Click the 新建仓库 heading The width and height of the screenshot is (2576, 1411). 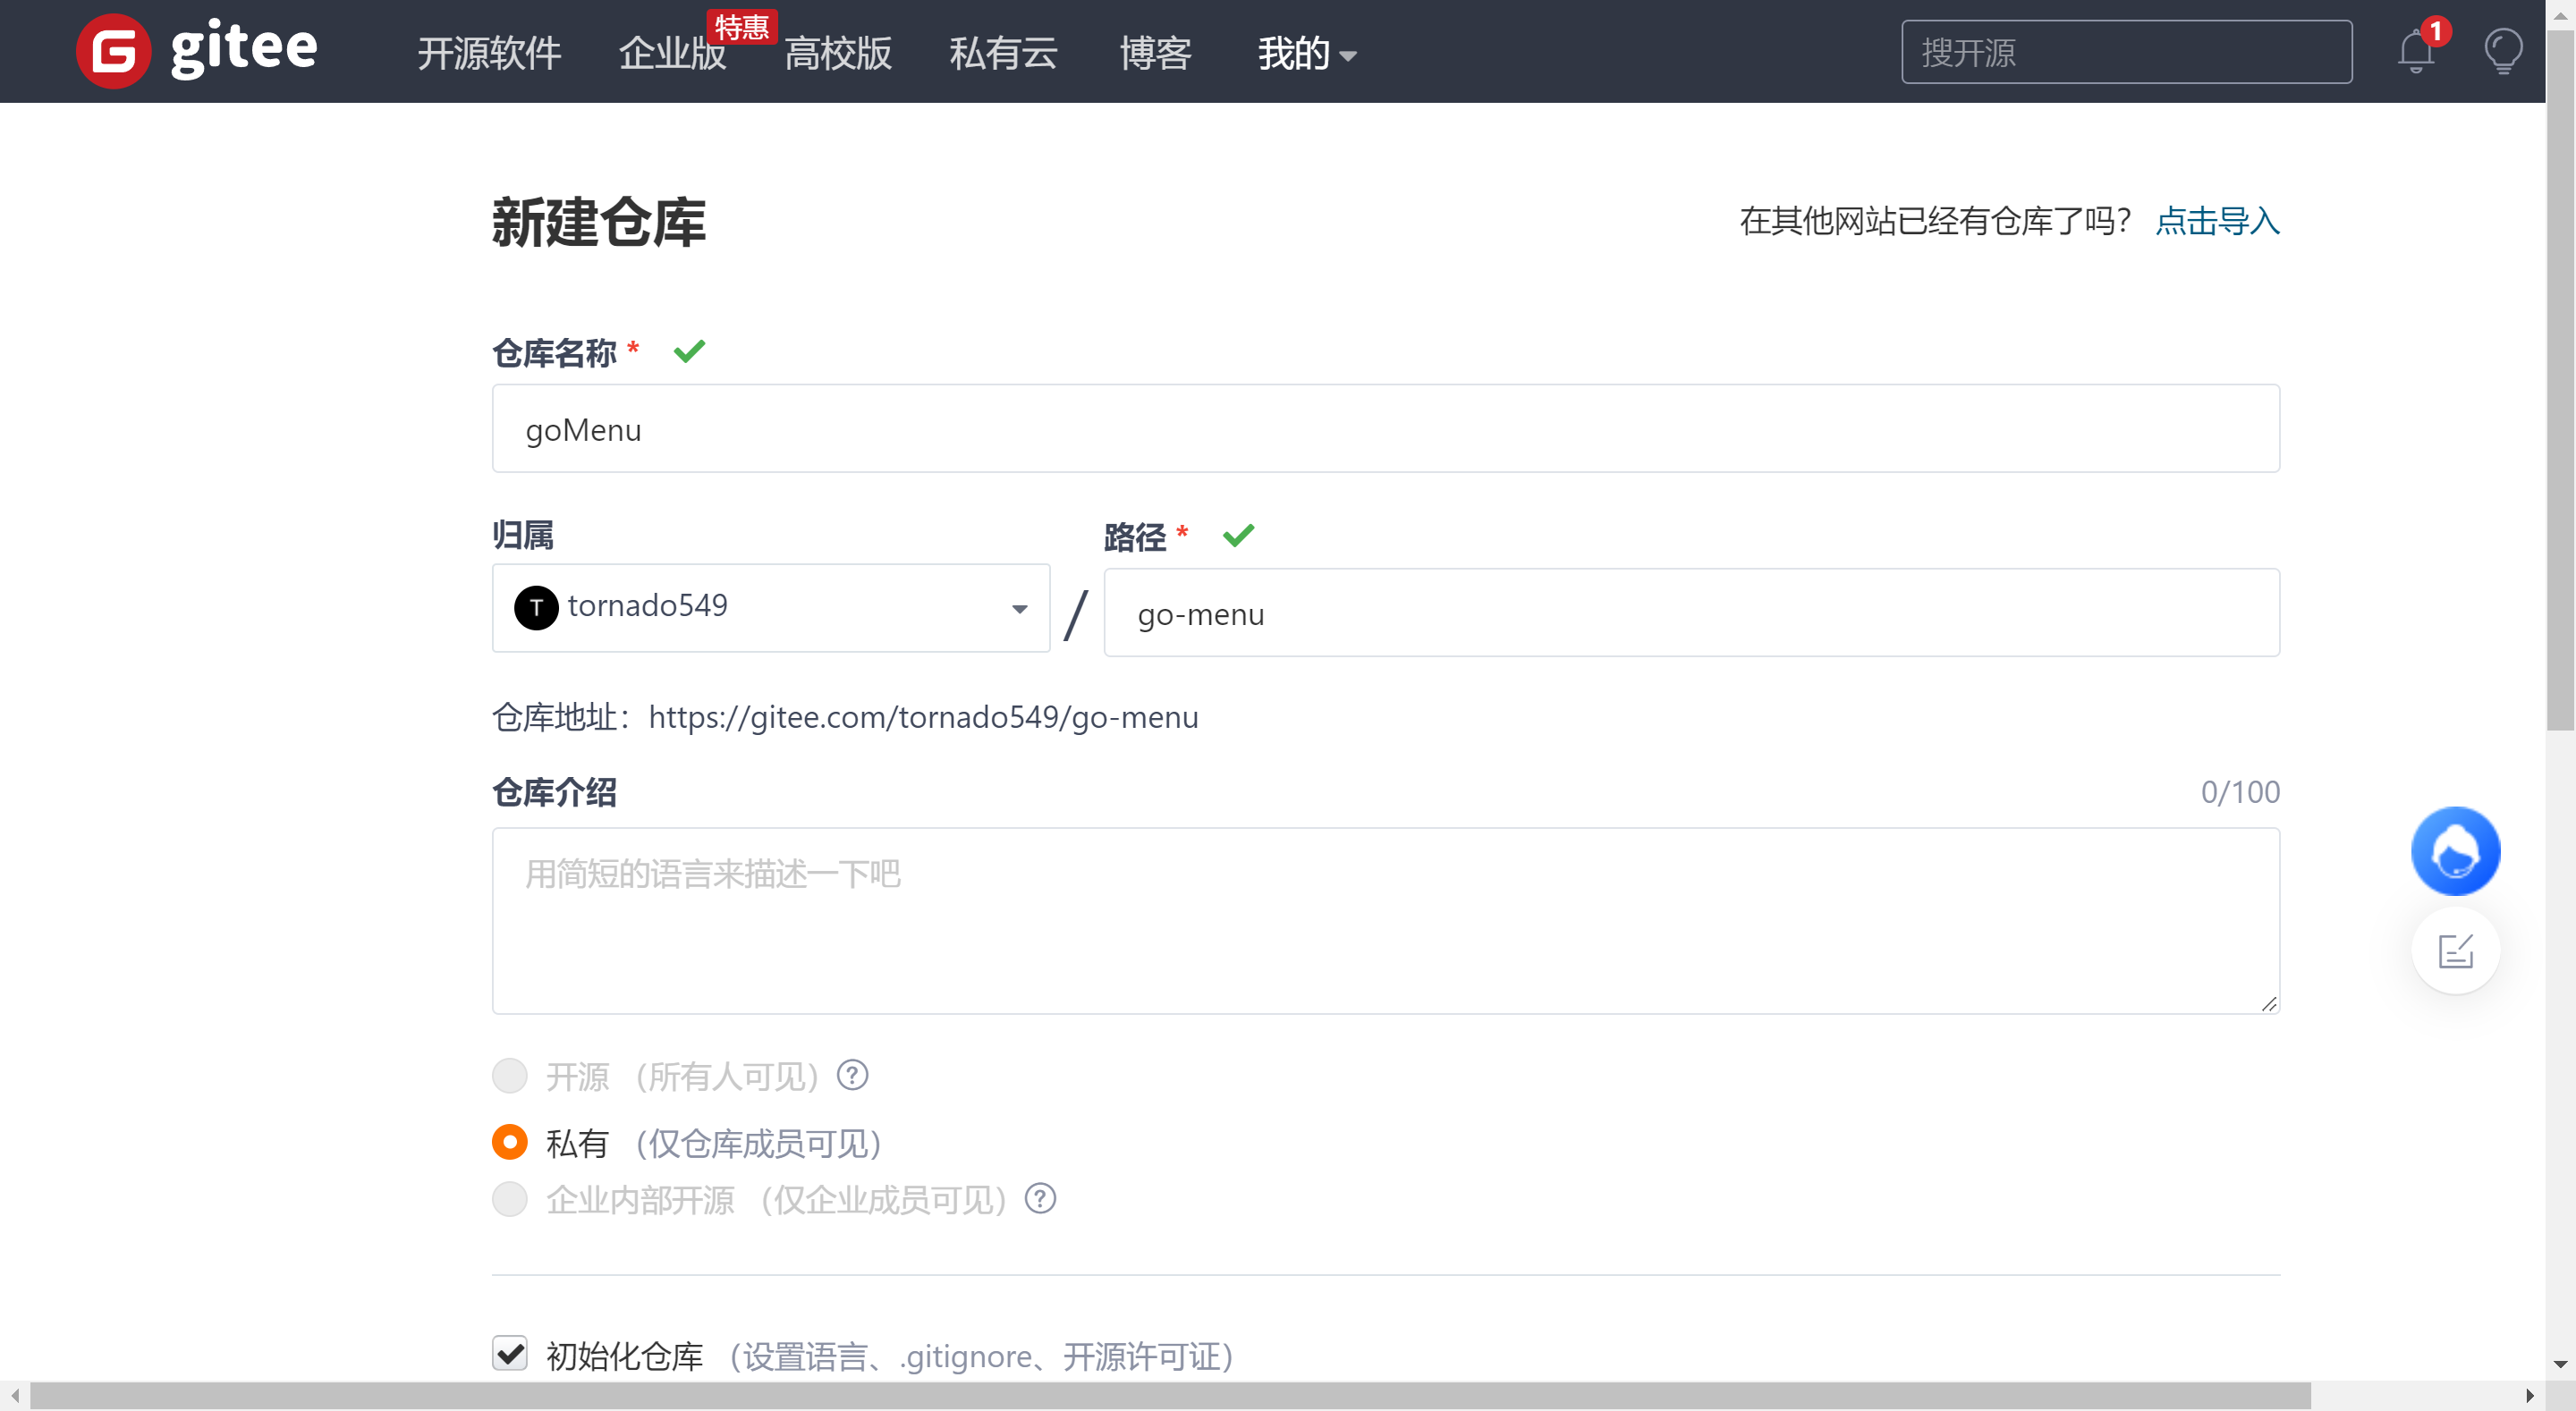598,222
